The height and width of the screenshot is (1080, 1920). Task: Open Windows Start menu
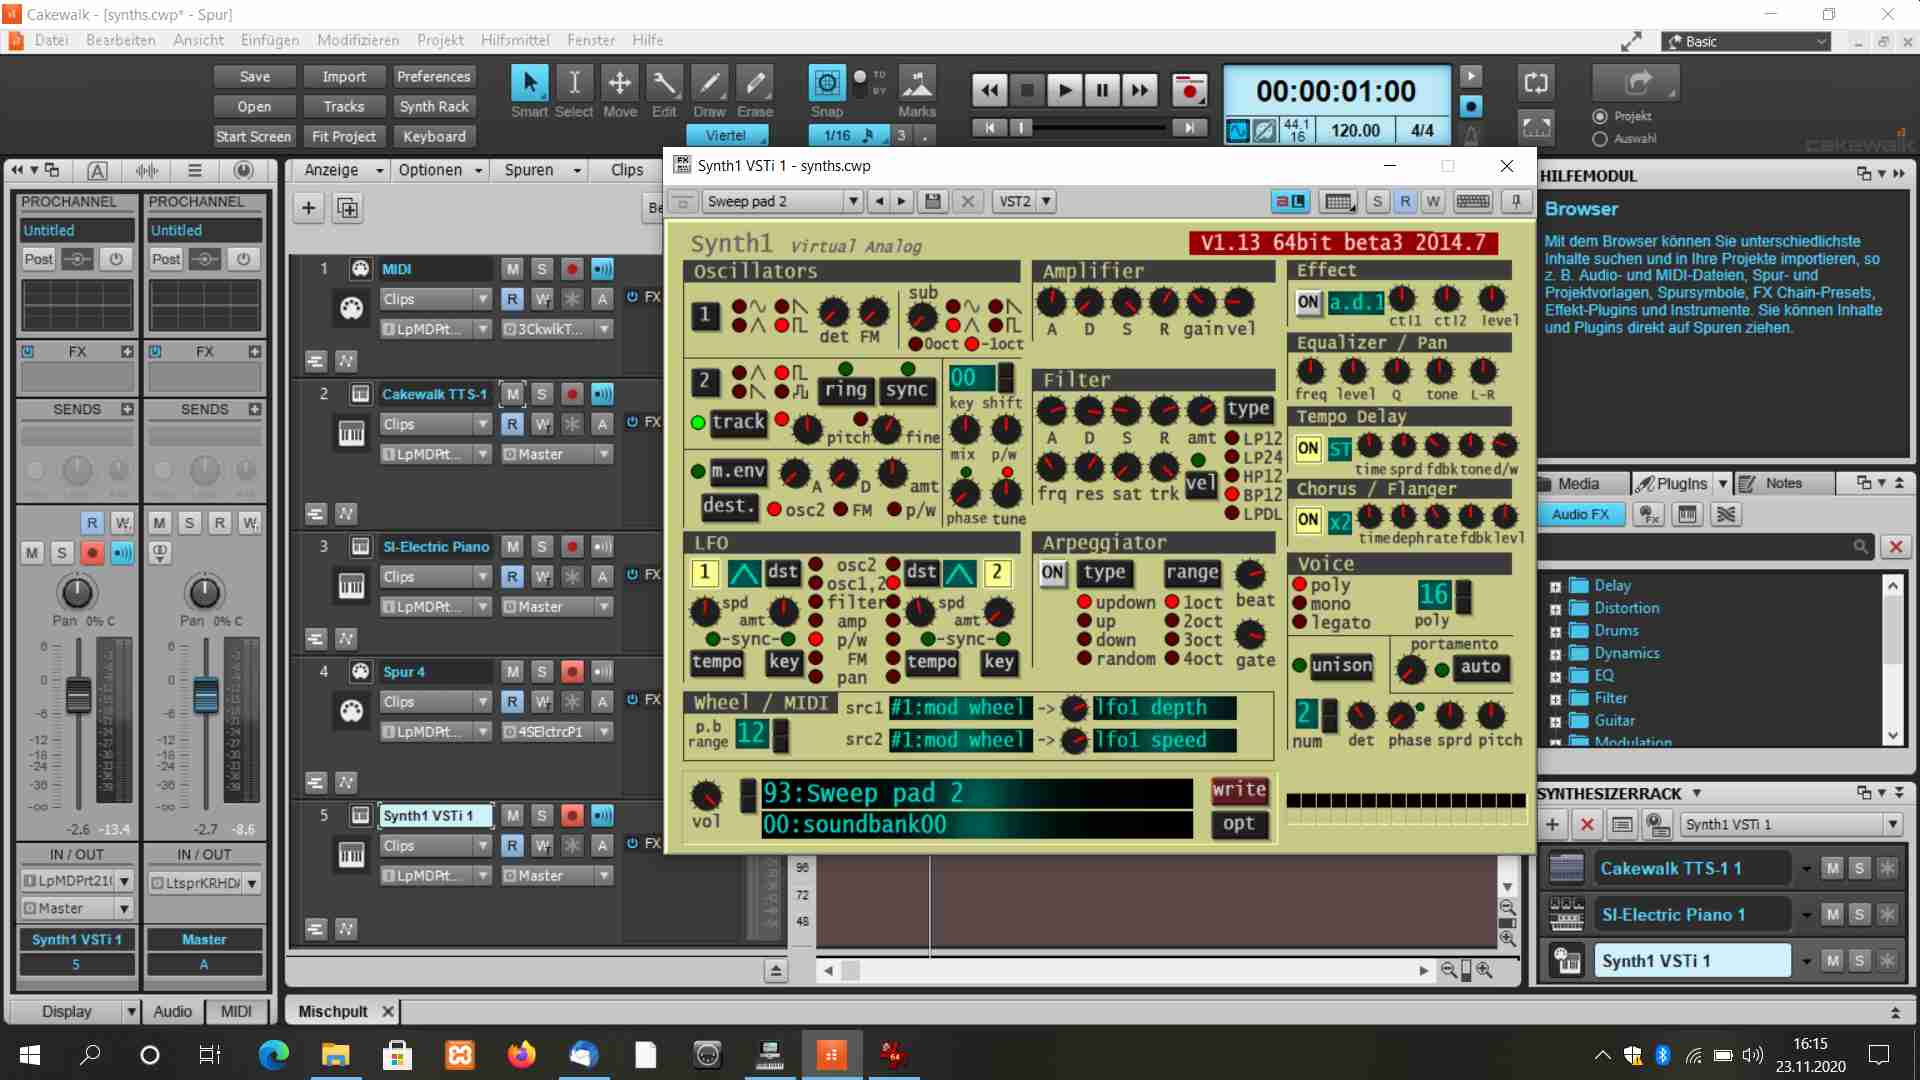click(x=29, y=1054)
